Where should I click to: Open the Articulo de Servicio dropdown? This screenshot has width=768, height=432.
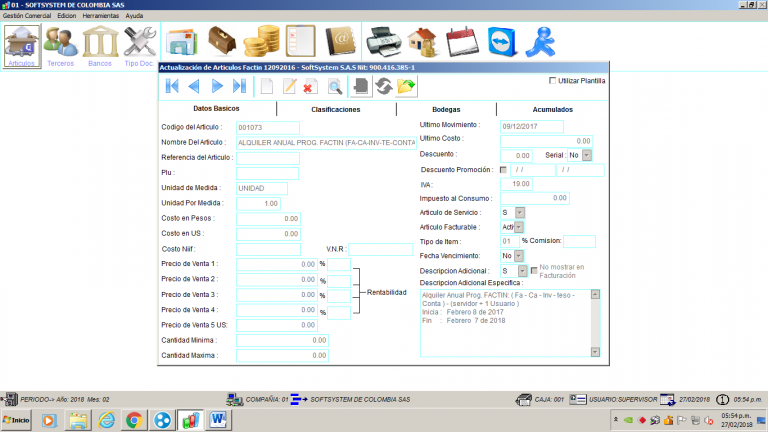[x=520, y=213]
